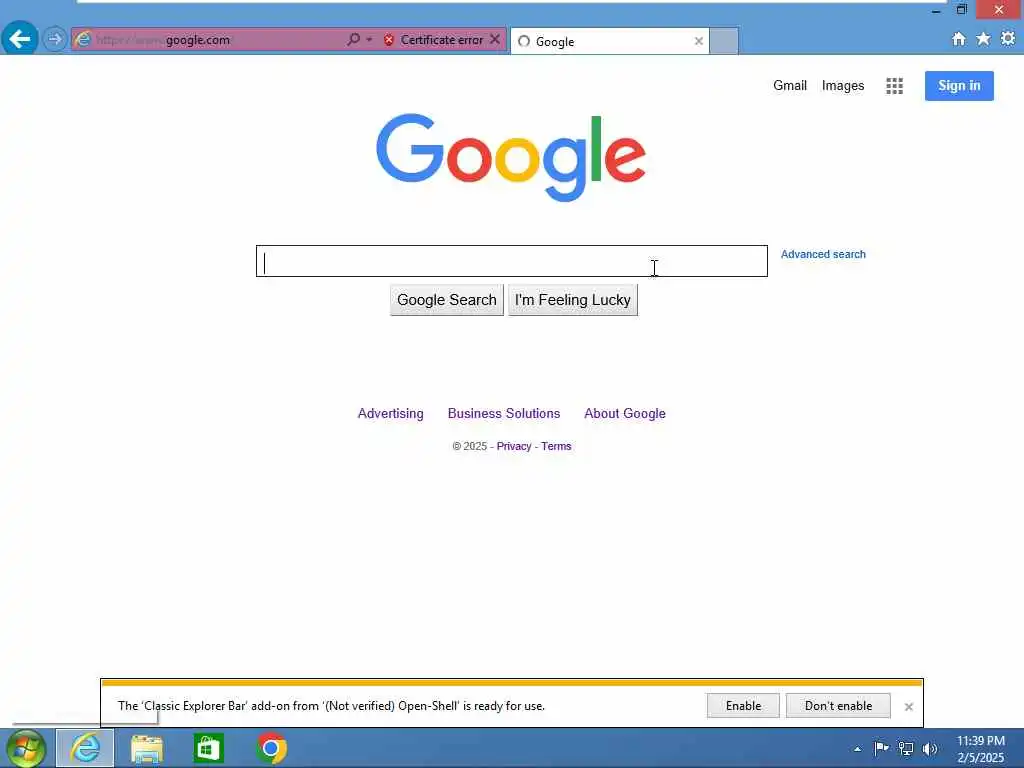Viewport: 1024px width, 768px height.
Task: Open the Action Center flag icon
Action: pos(881,748)
